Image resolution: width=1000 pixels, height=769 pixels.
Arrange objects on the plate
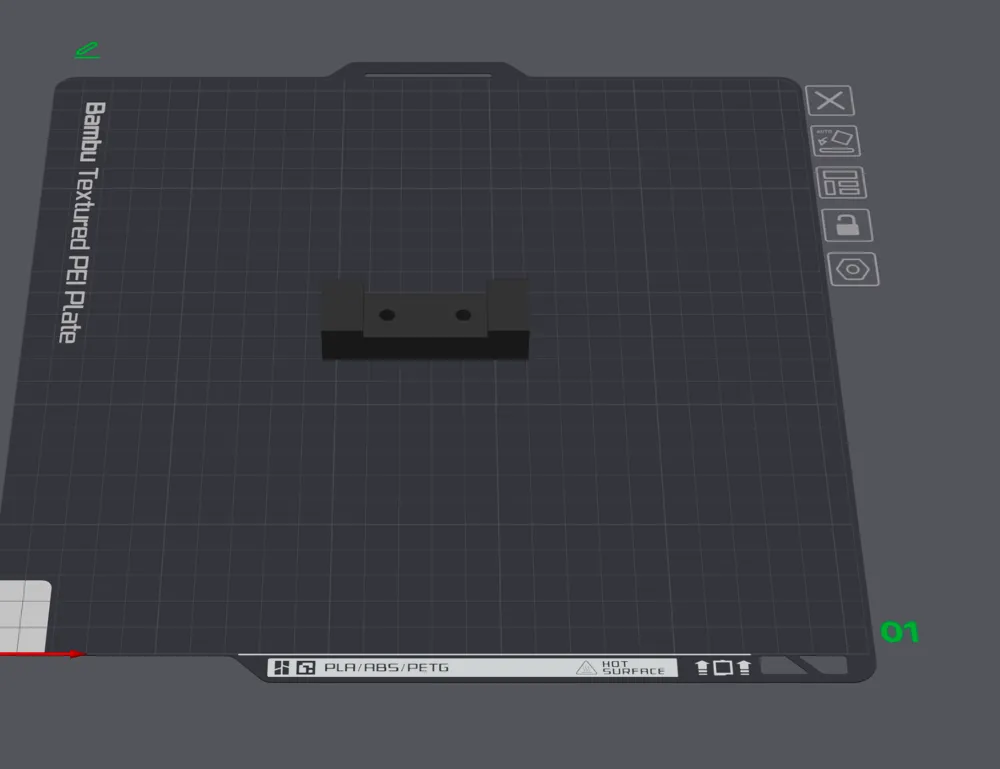(x=841, y=182)
